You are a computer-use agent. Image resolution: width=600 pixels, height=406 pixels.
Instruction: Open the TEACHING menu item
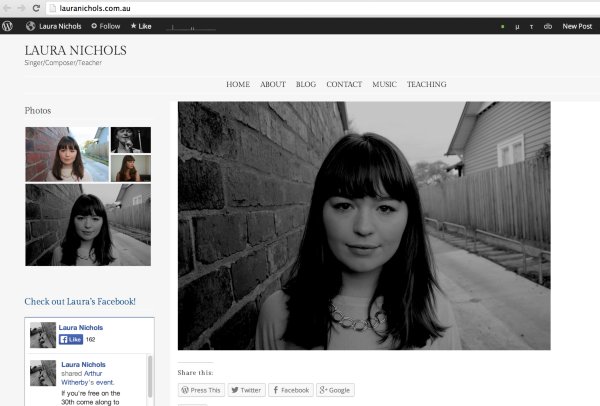(426, 85)
